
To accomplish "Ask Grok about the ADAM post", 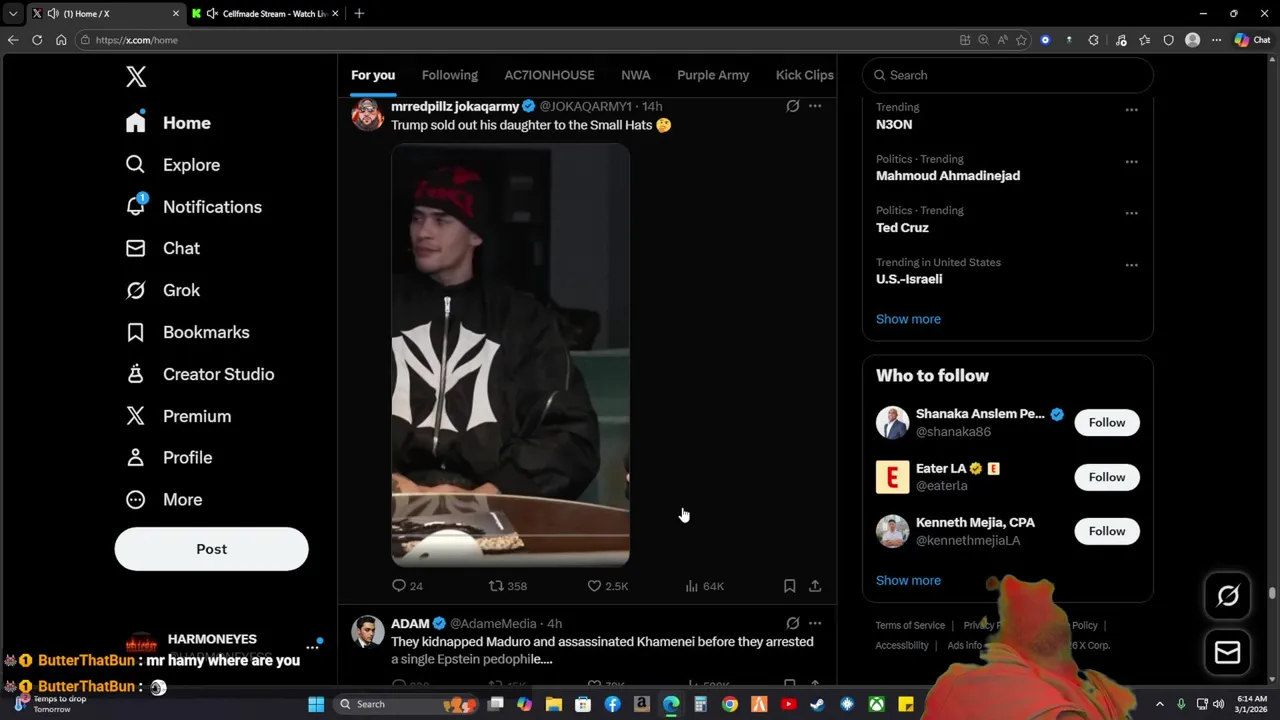I will click(793, 623).
